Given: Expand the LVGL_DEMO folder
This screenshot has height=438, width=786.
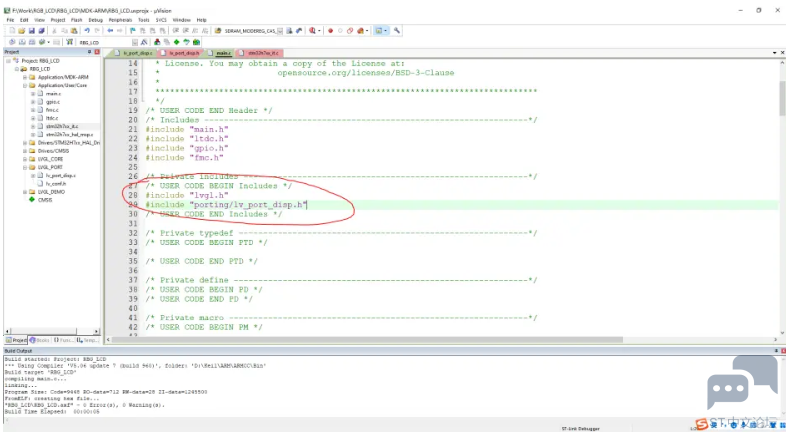Looking at the screenshot, I should click(25, 192).
